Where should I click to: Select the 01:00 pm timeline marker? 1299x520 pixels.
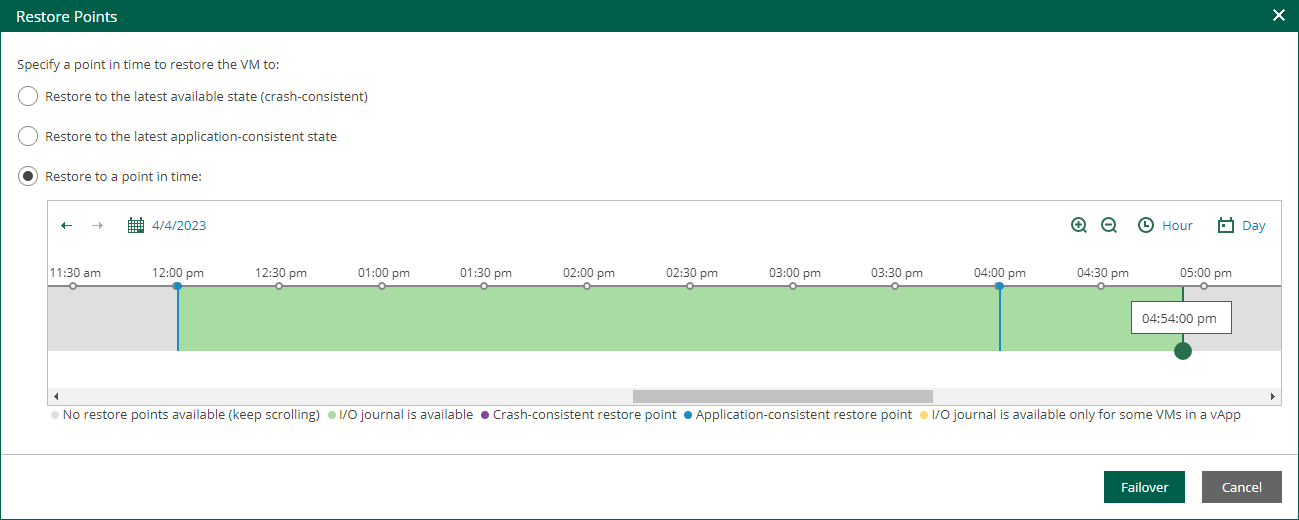point(382,286)
